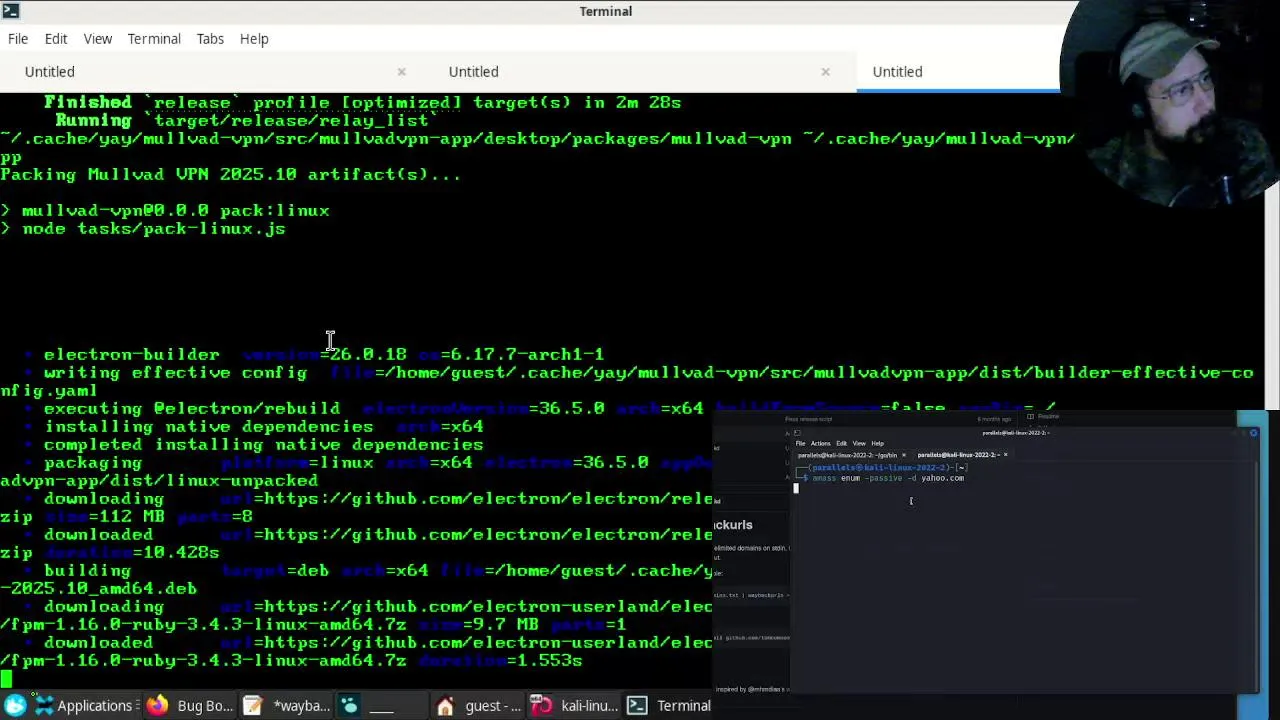Click the 'Packing Mullvad VPN 2025.10 artifact(s)...' line
The width and height of the screenshot is (1280, 720).
coord(231,174)
